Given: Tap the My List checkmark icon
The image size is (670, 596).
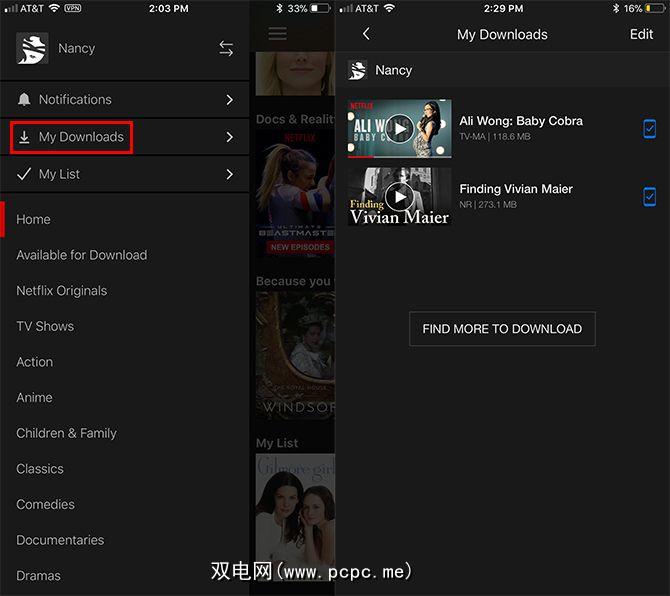Looking at the screenshot, I should [24, 174].
